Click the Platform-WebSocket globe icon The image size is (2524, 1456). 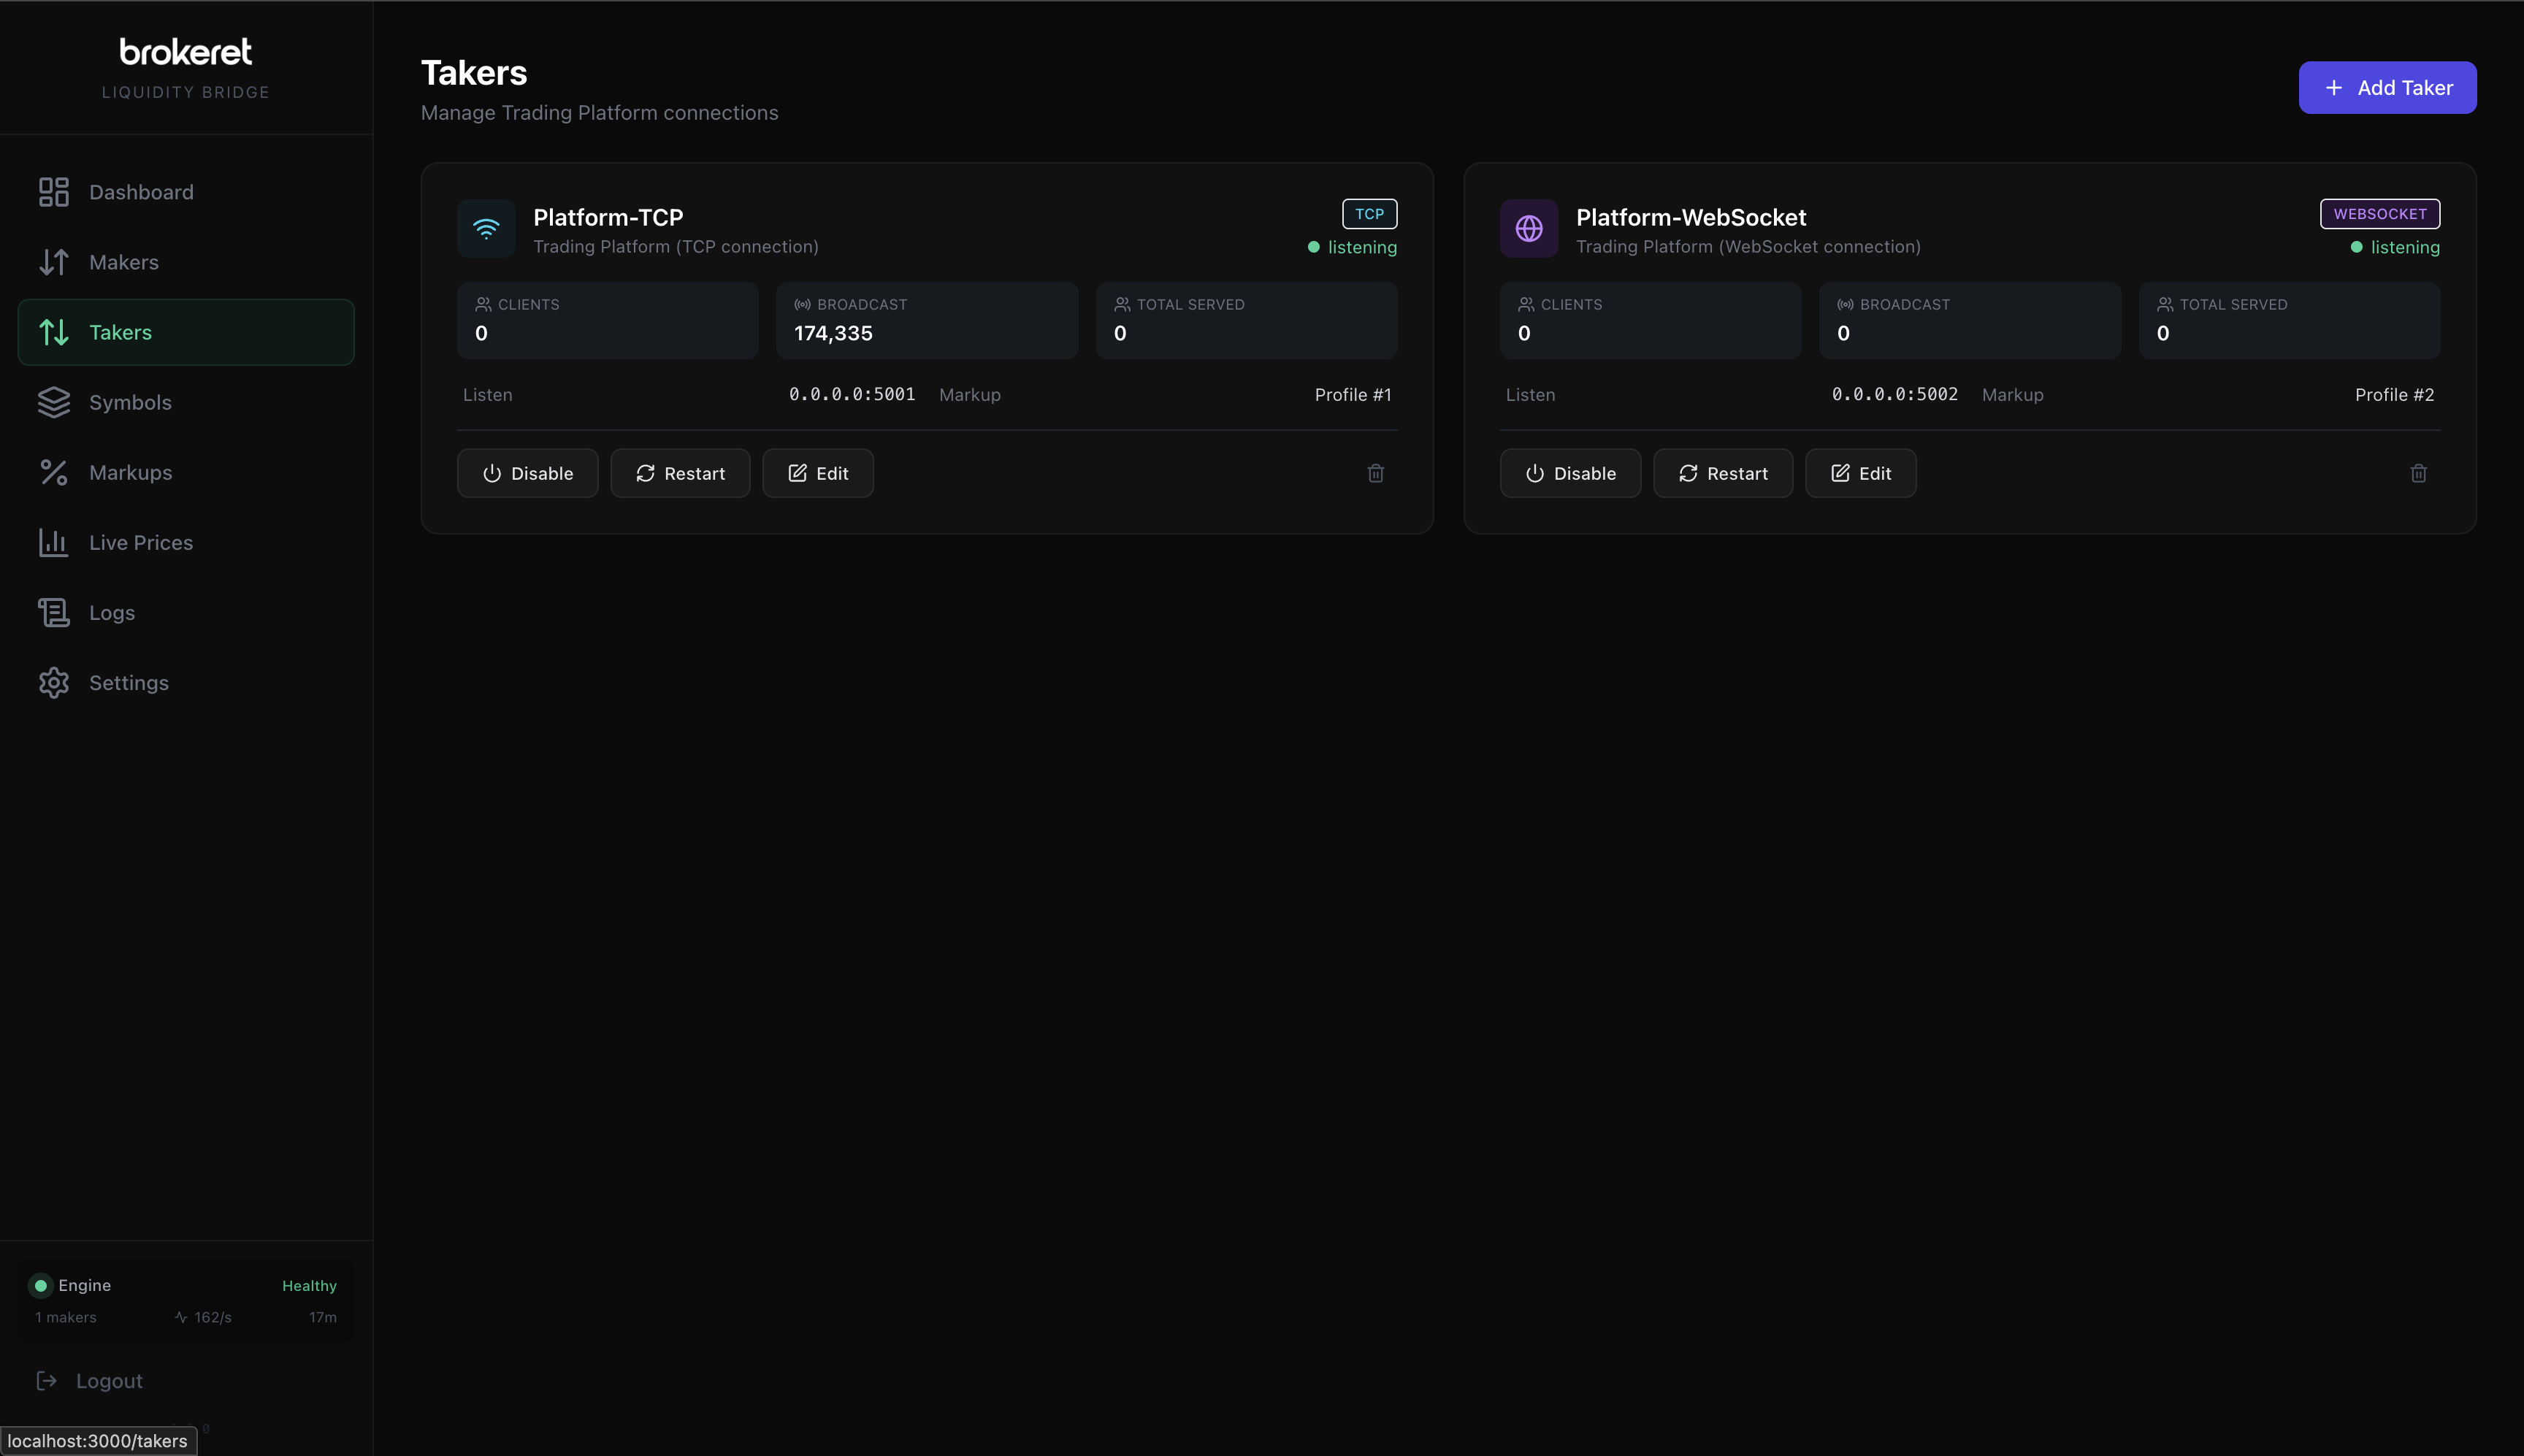pos(1528,228)
